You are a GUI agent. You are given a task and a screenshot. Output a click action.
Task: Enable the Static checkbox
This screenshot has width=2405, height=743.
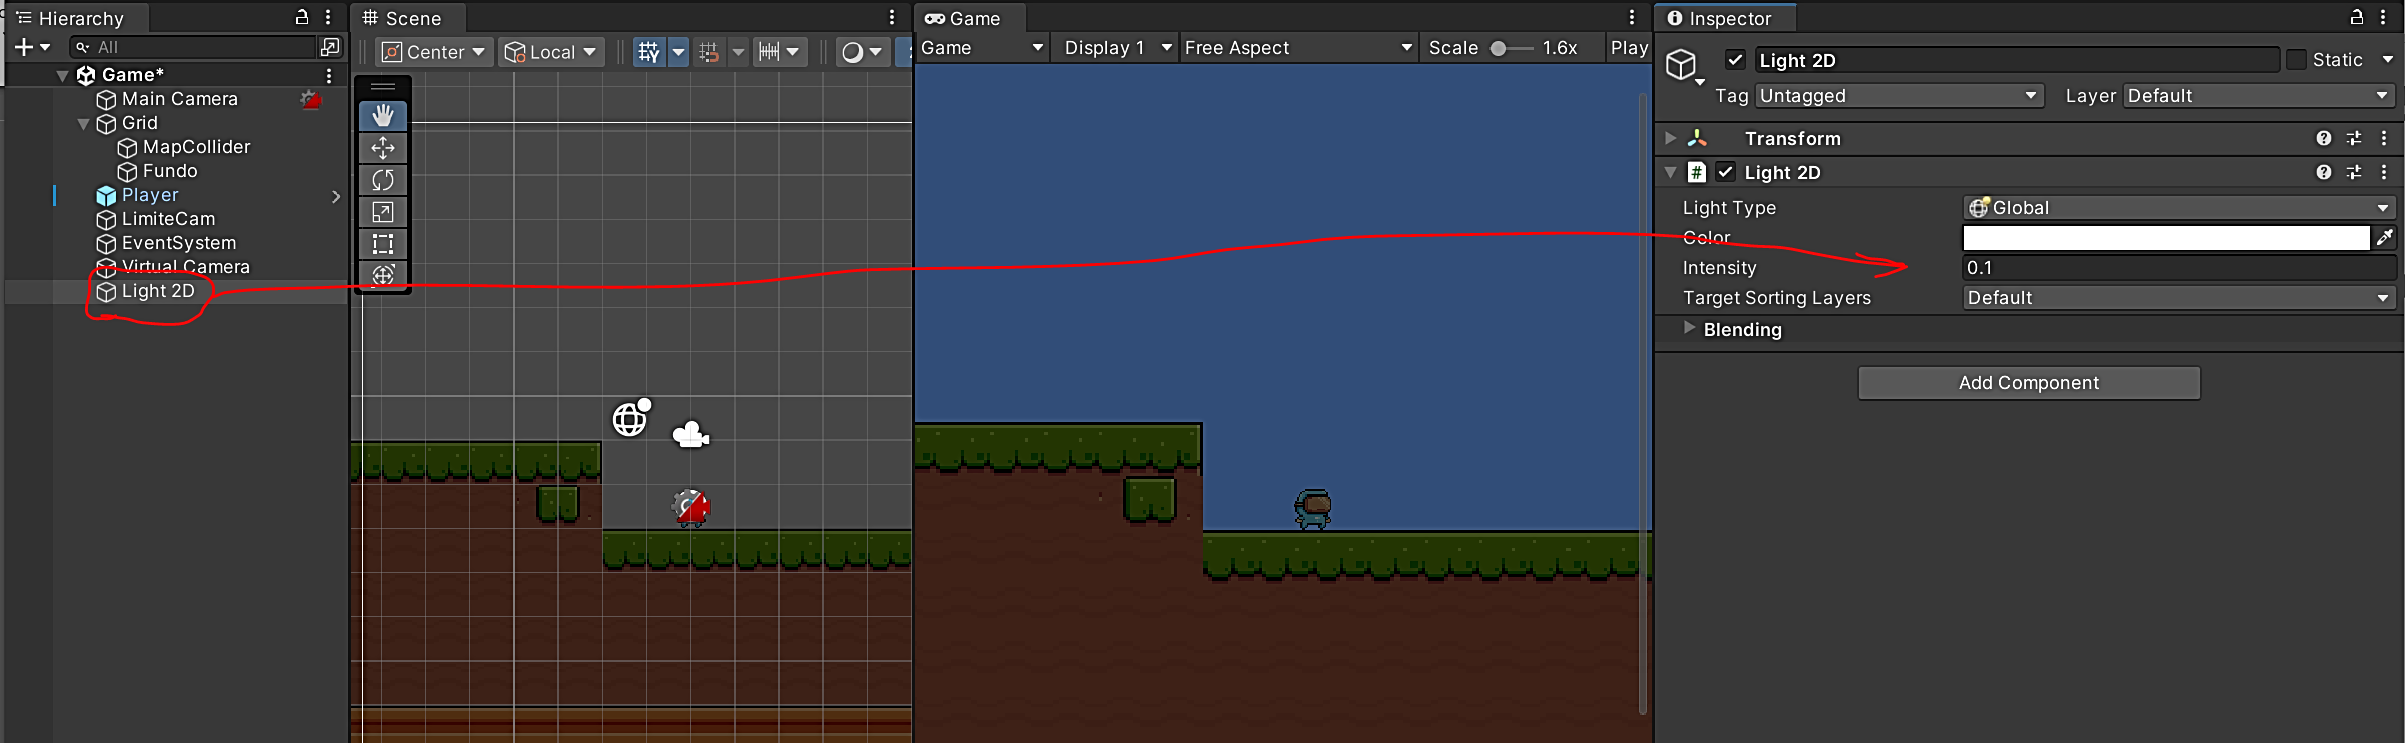pyautogui.click(x=2297, y=60)
